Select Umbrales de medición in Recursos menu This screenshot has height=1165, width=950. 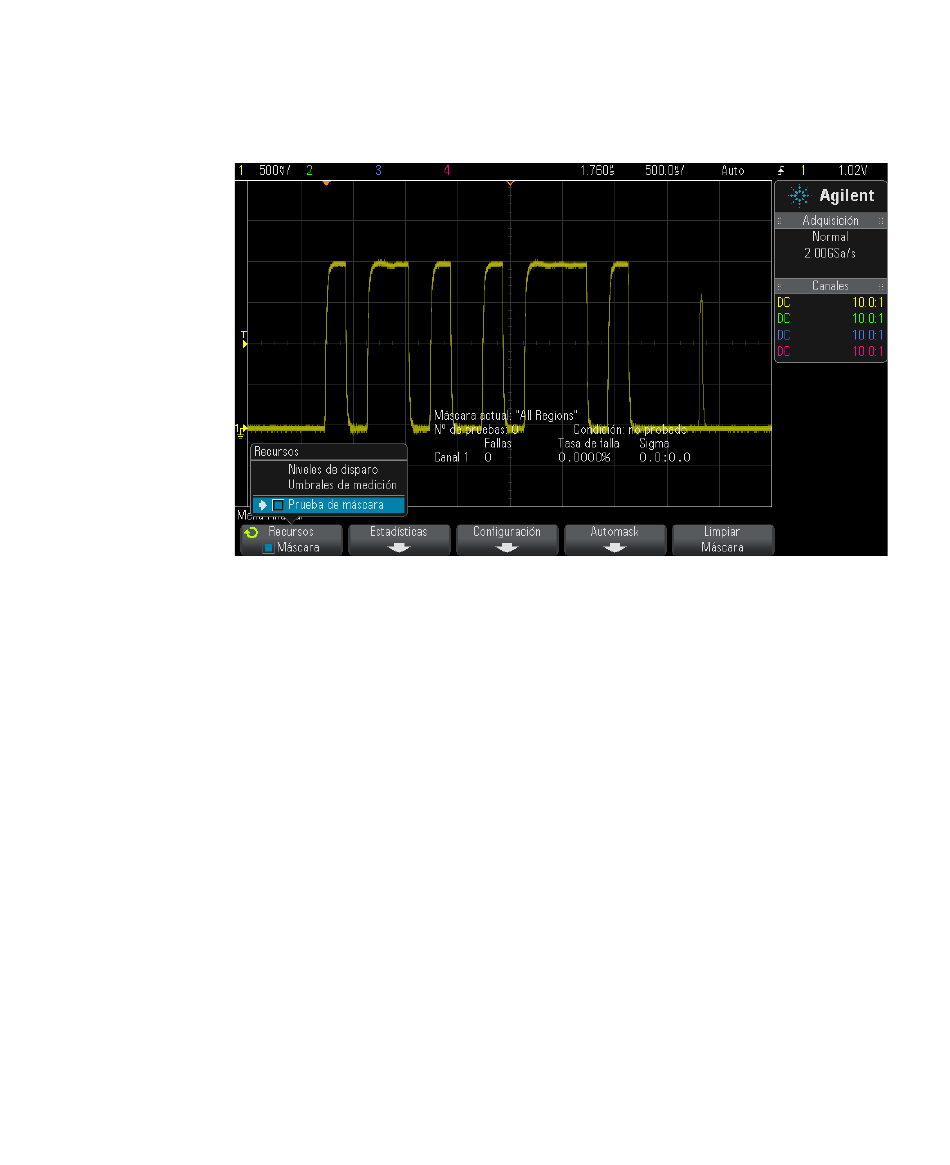point(342,485)
